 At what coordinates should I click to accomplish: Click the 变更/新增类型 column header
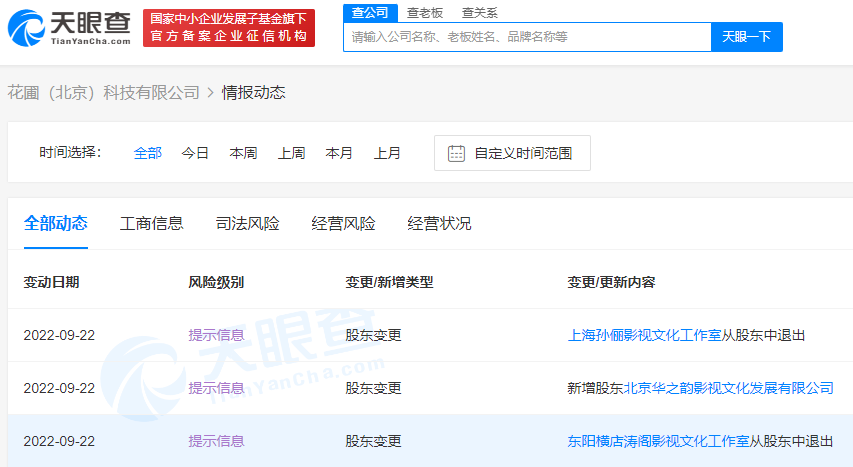(389, 282)
